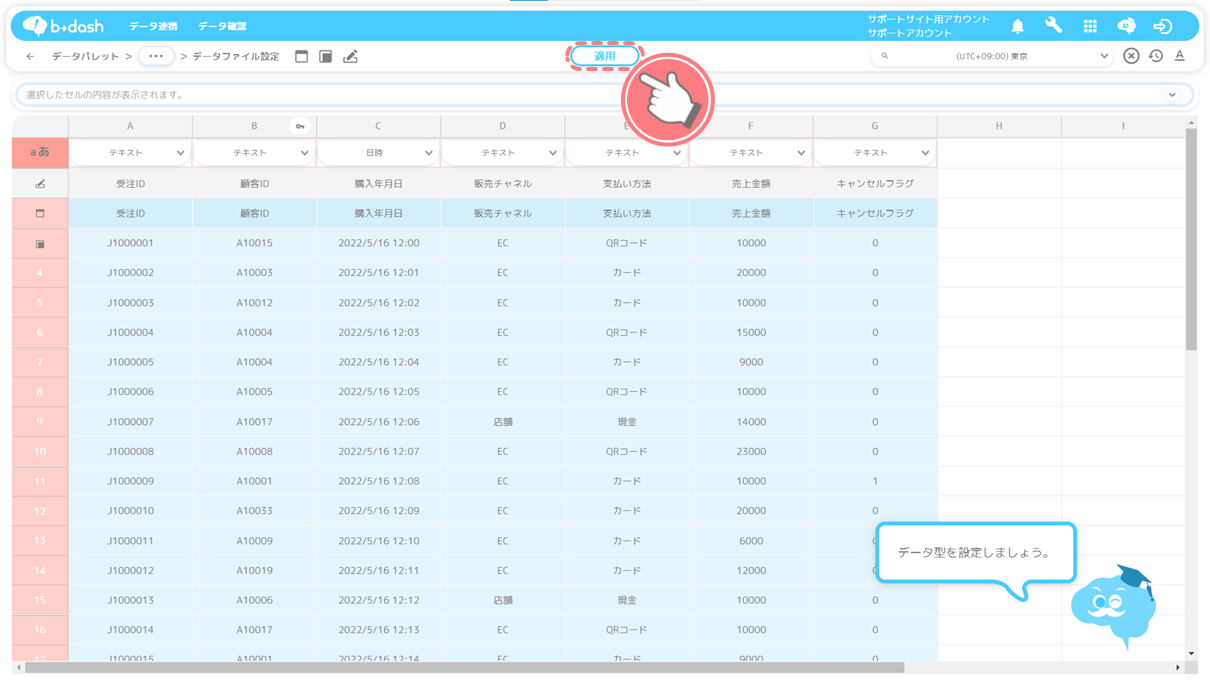The height and width of the screenshot is (680, 1210).
Task: Click the header row setting icon in breadcrumb bar
Action: (x=301, y=57)
